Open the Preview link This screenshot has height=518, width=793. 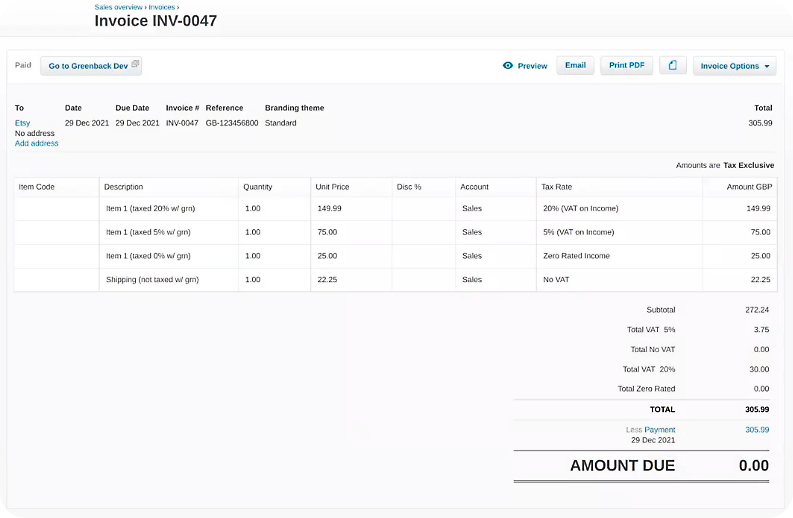[532, 66]
